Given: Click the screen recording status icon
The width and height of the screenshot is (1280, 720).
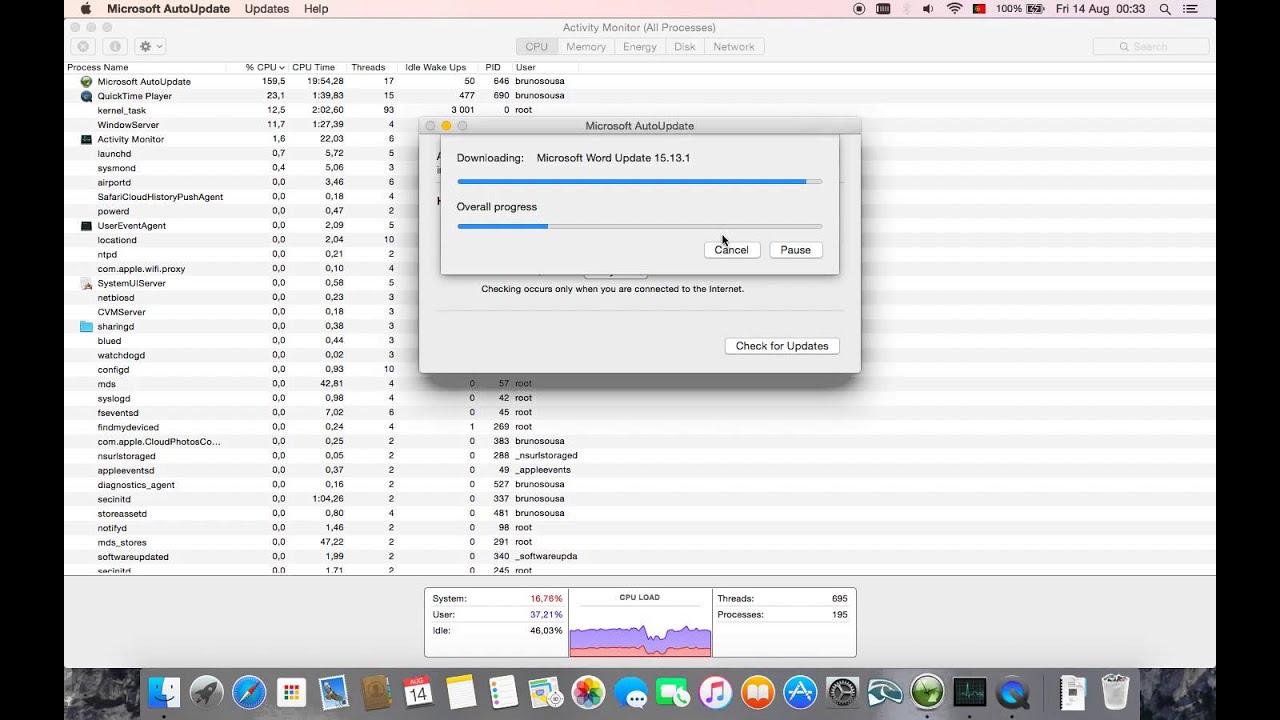Looking at the screenshot, I should tap(859, 9).
